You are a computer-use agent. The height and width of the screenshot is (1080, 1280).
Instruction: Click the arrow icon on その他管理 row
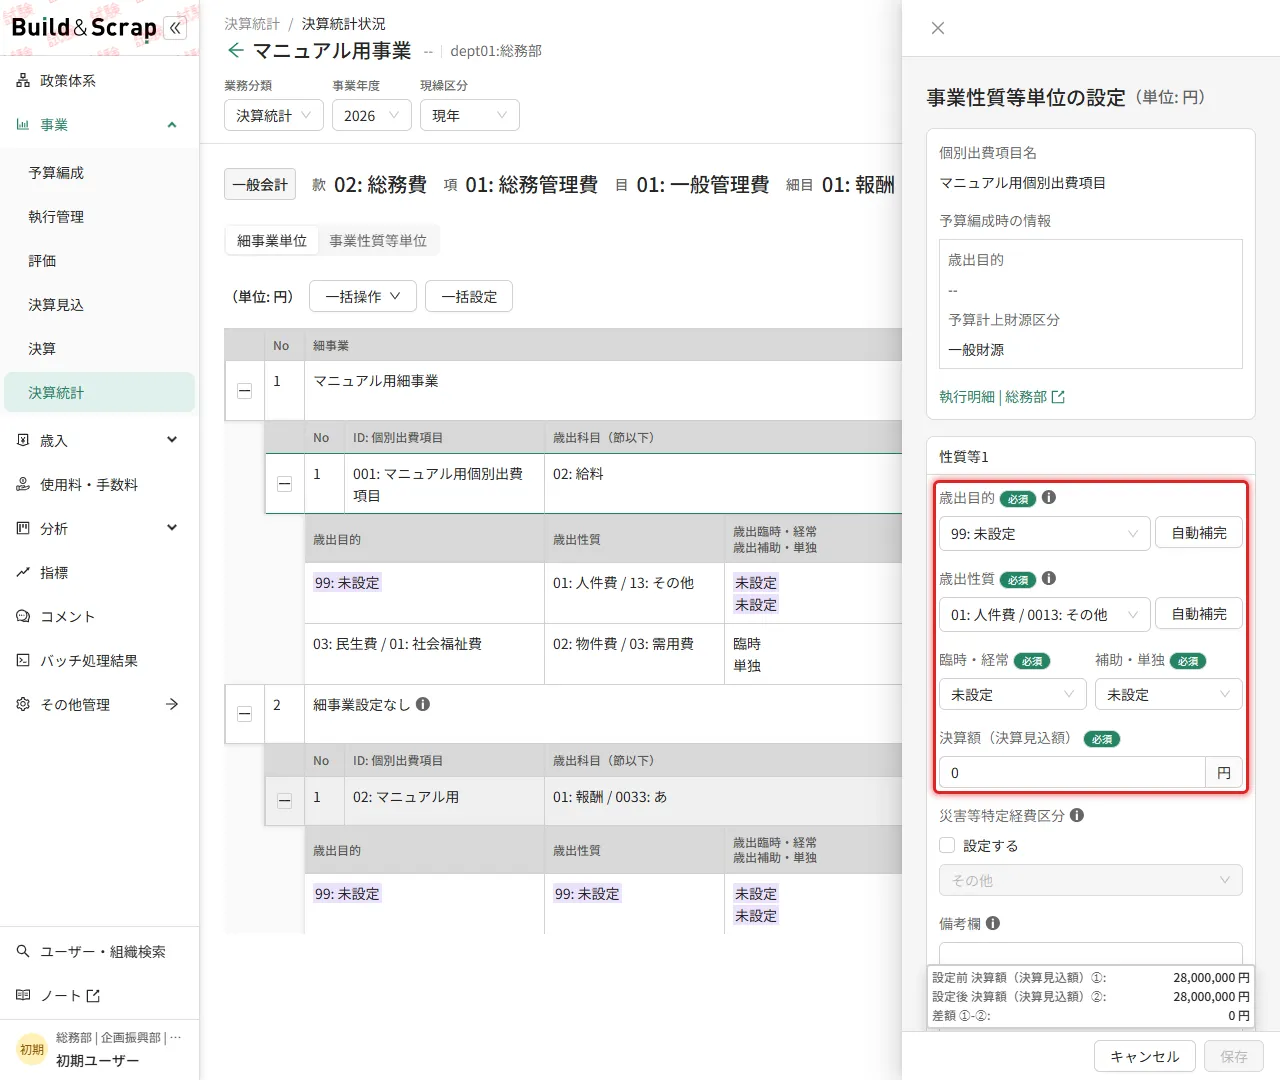coord(172,705)
